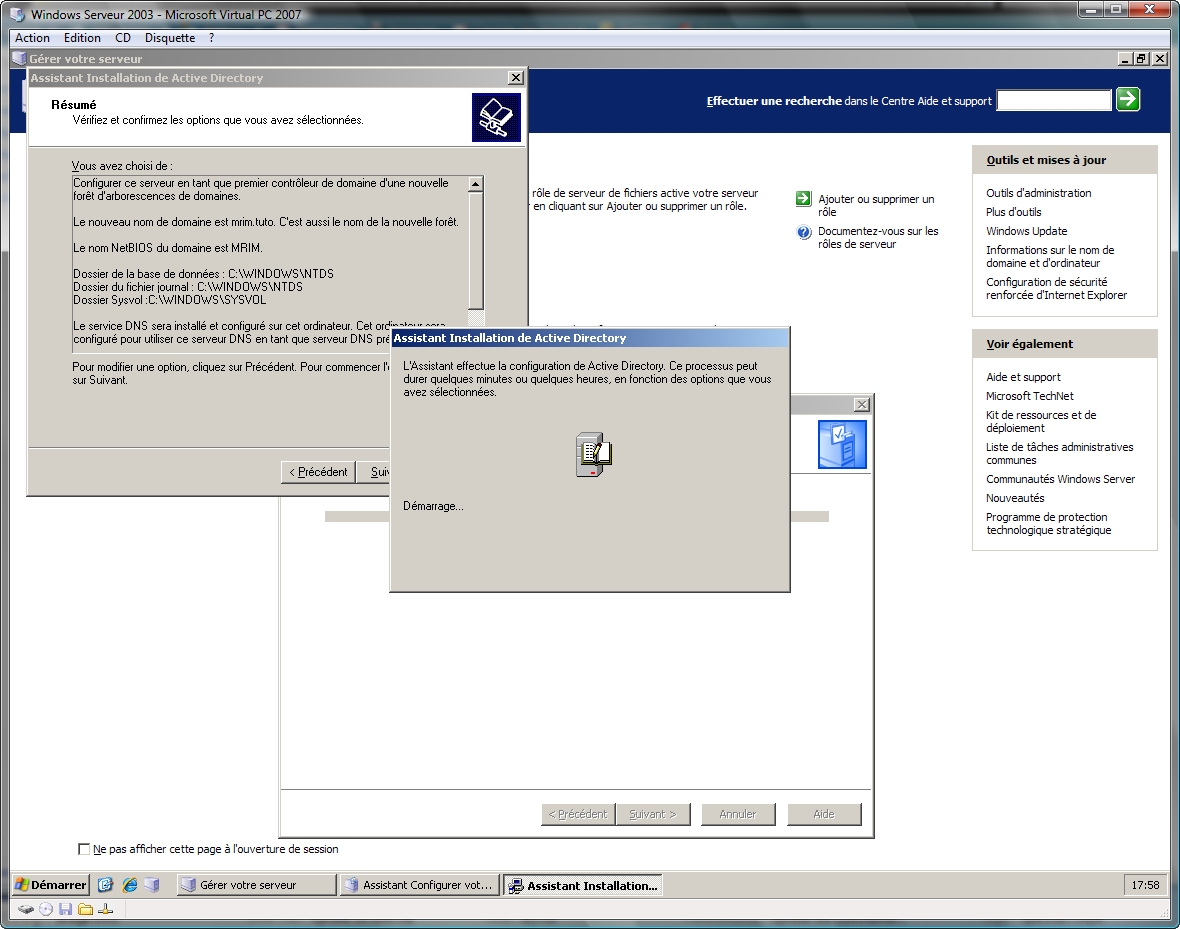Image resolution: width=1180 pixels, height=929 pixels.
Task: Open the Disquette menu
Action: click(x=170, y=38)
